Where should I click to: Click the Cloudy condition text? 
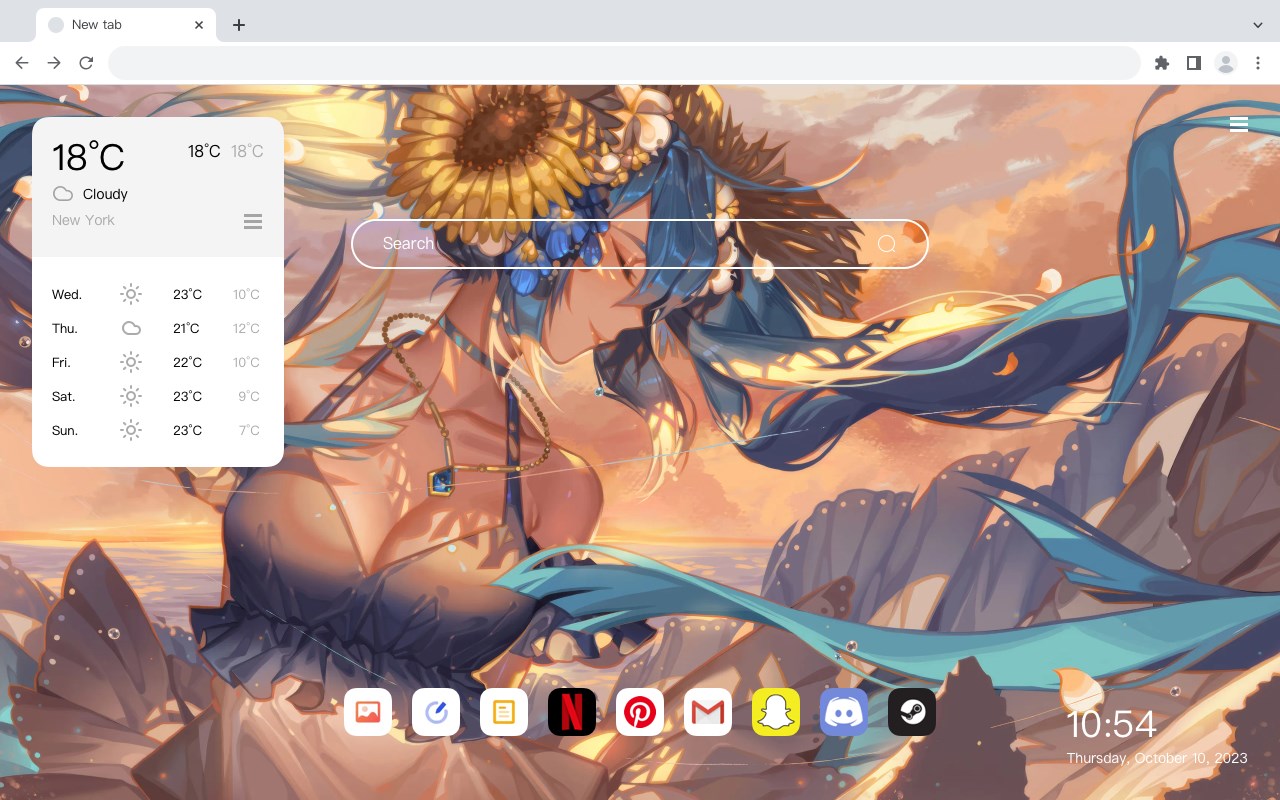(105, 194)
